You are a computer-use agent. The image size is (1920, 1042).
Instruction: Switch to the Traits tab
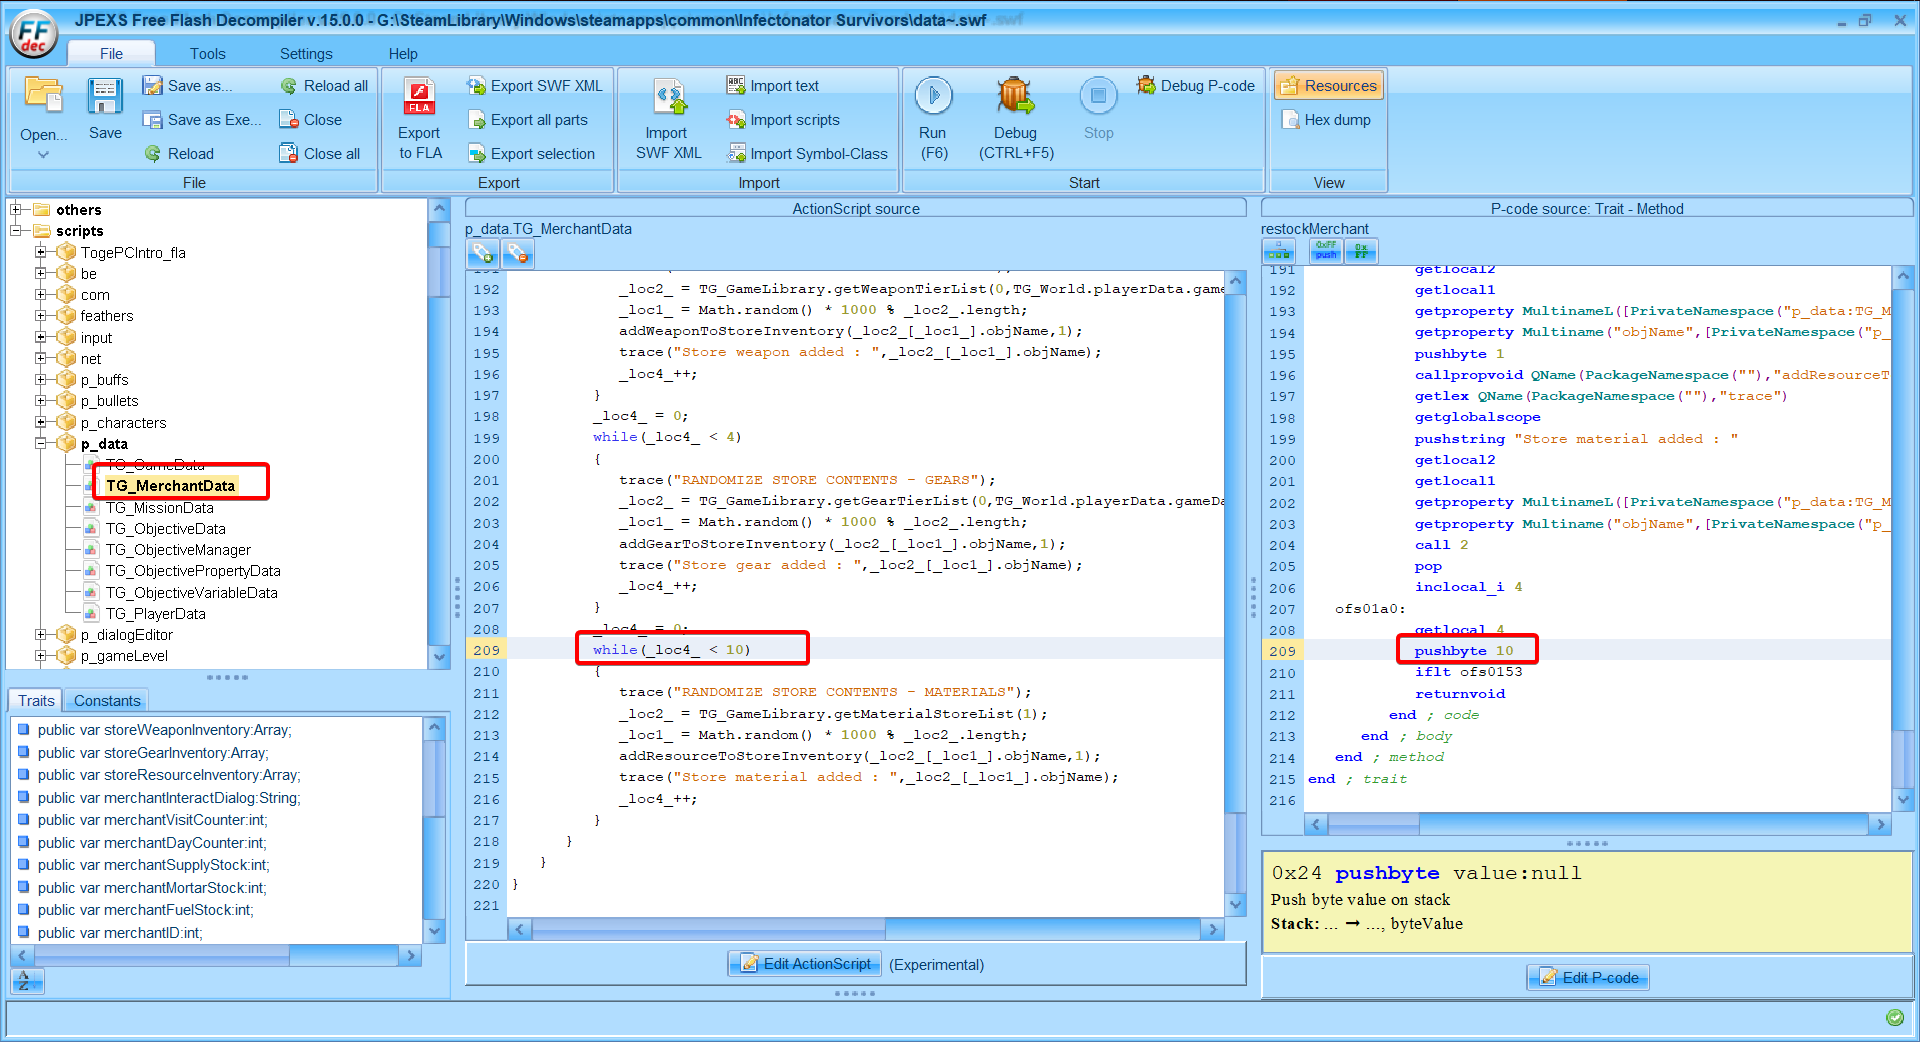coord(36,701)
